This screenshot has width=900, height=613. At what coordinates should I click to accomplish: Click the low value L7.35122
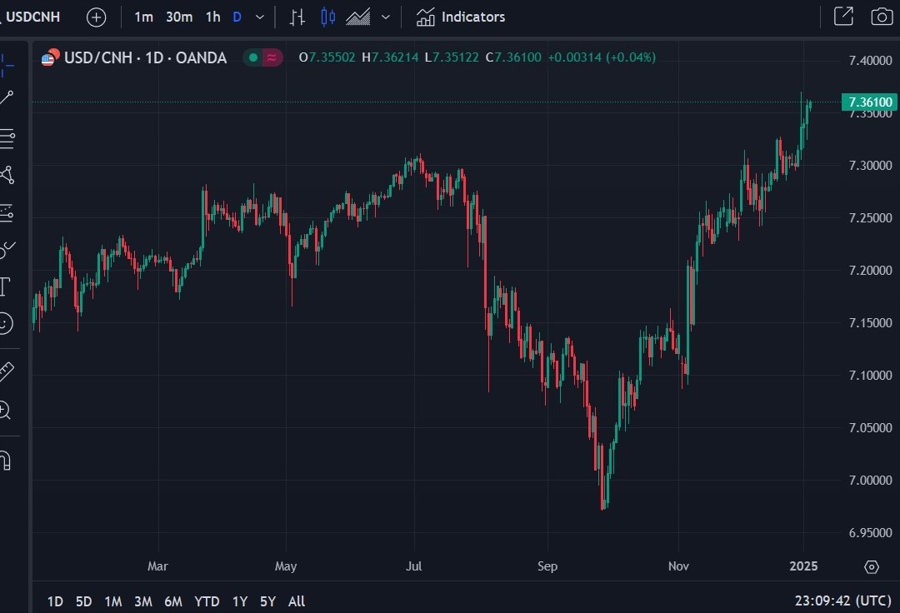tap(452, 57)
